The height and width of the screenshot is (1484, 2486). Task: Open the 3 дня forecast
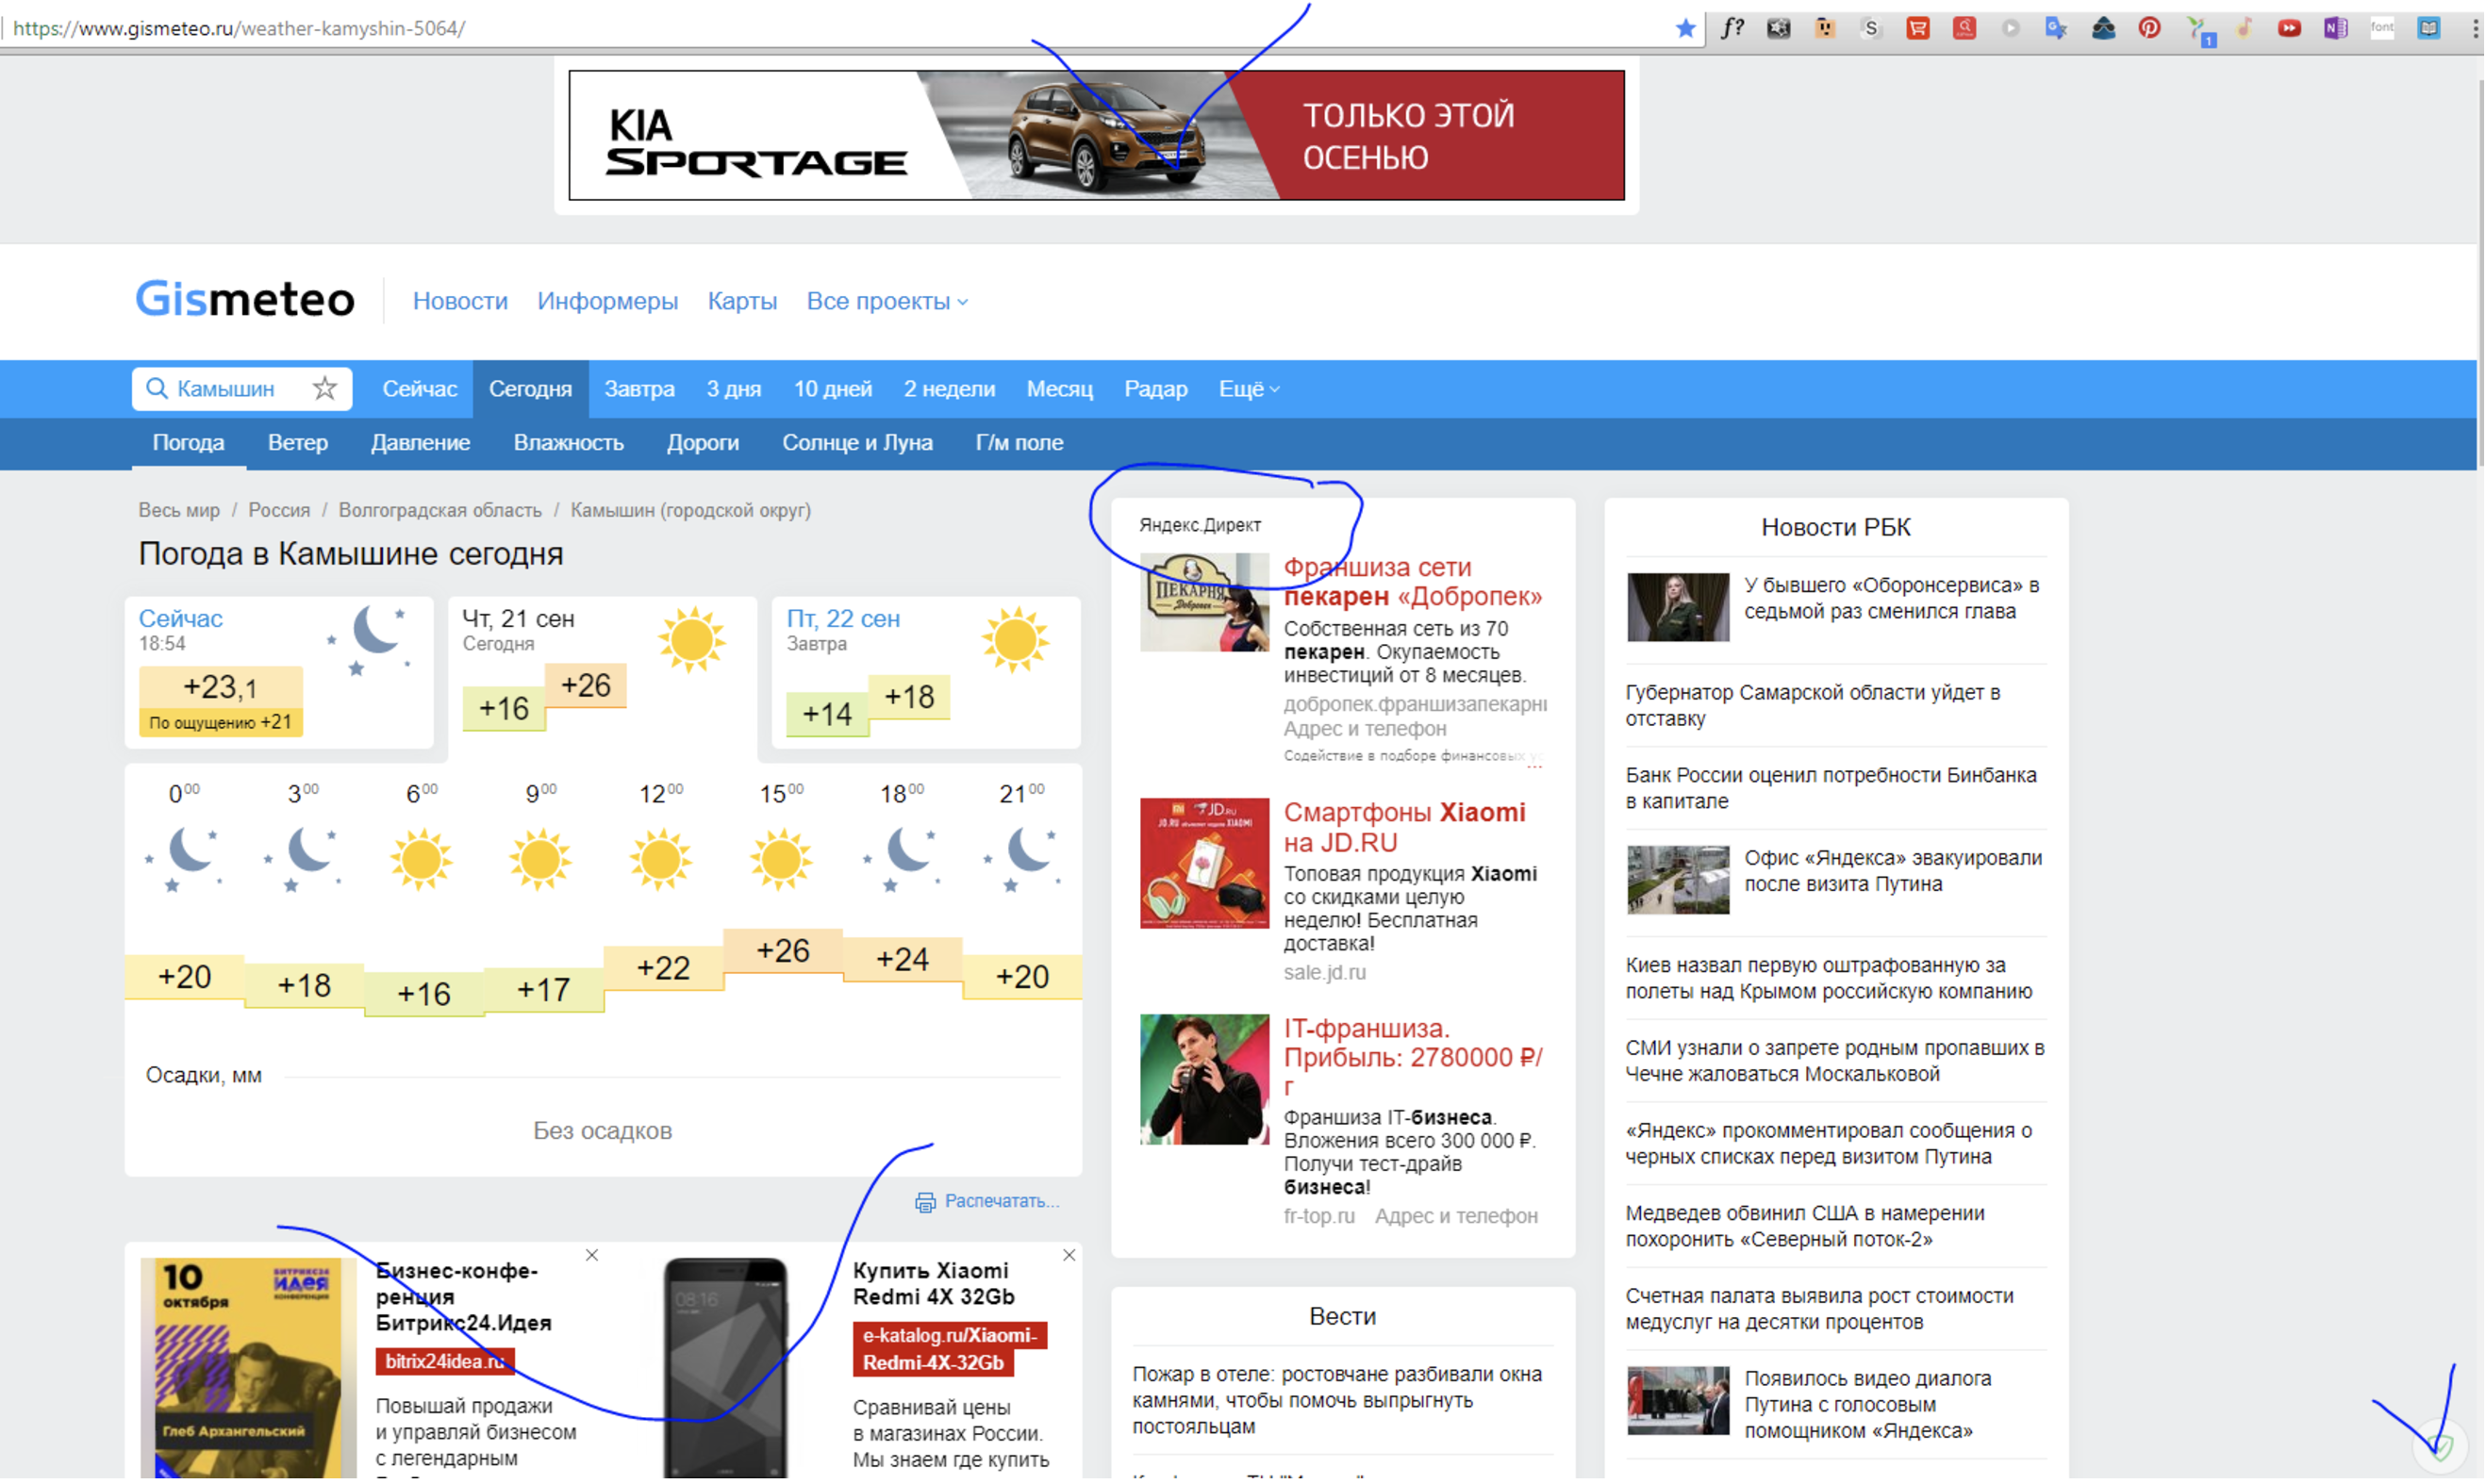pos(734,389)
